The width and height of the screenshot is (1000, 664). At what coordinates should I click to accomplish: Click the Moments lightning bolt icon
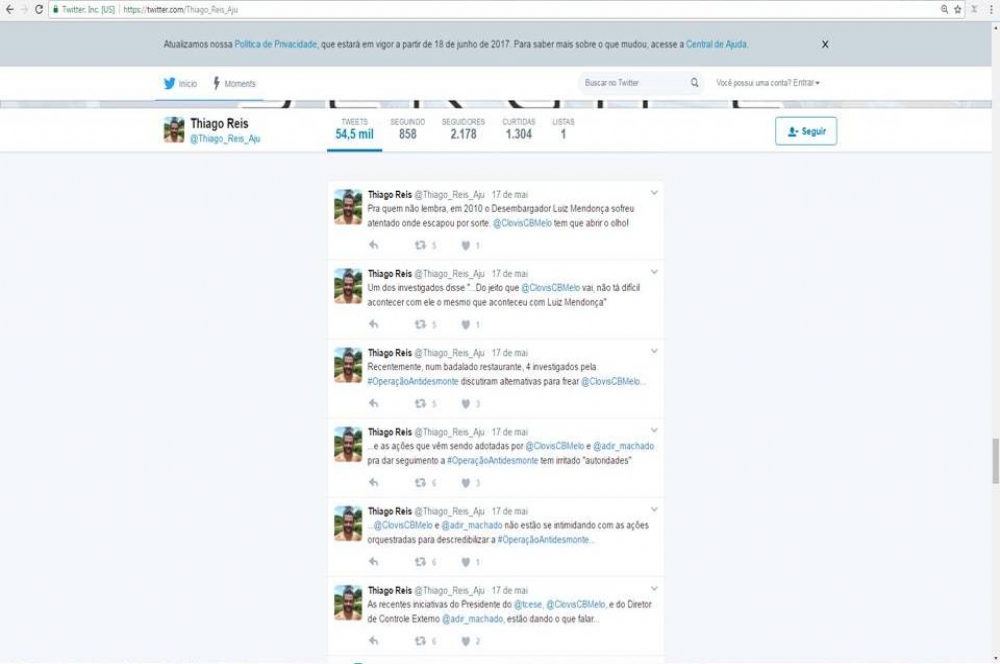217,83
